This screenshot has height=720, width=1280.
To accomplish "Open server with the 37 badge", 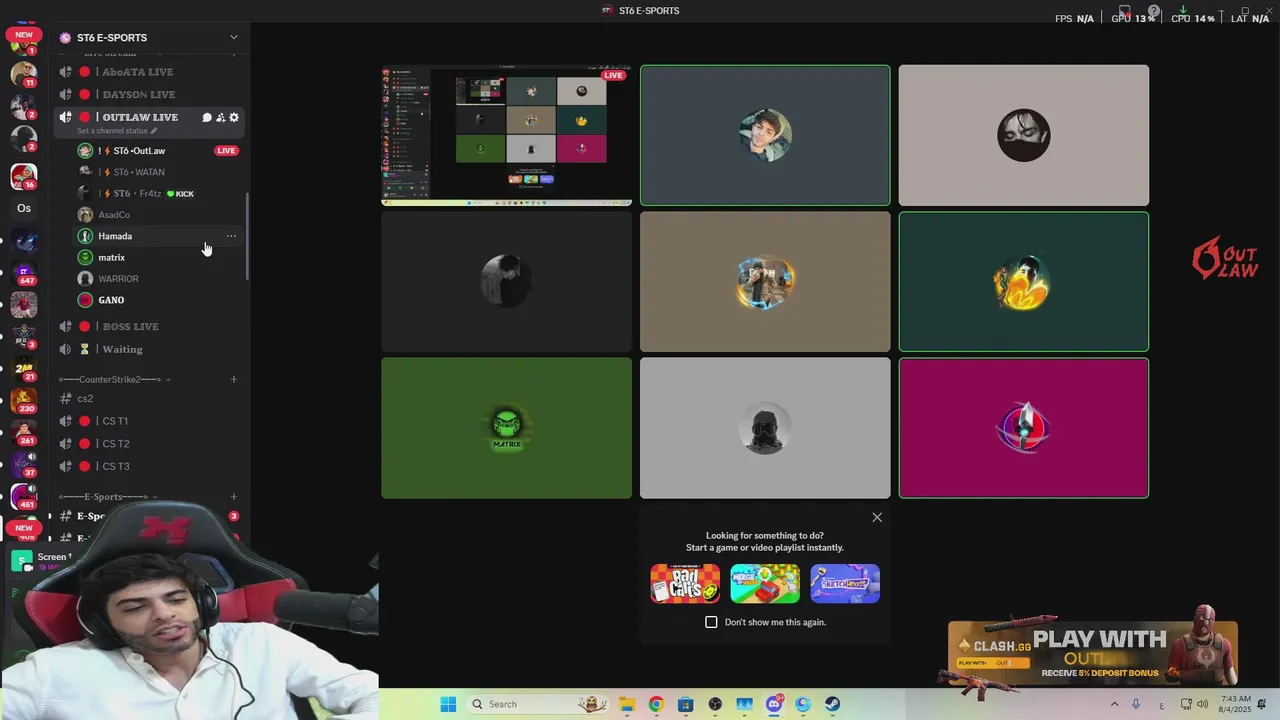I will 24,464.
